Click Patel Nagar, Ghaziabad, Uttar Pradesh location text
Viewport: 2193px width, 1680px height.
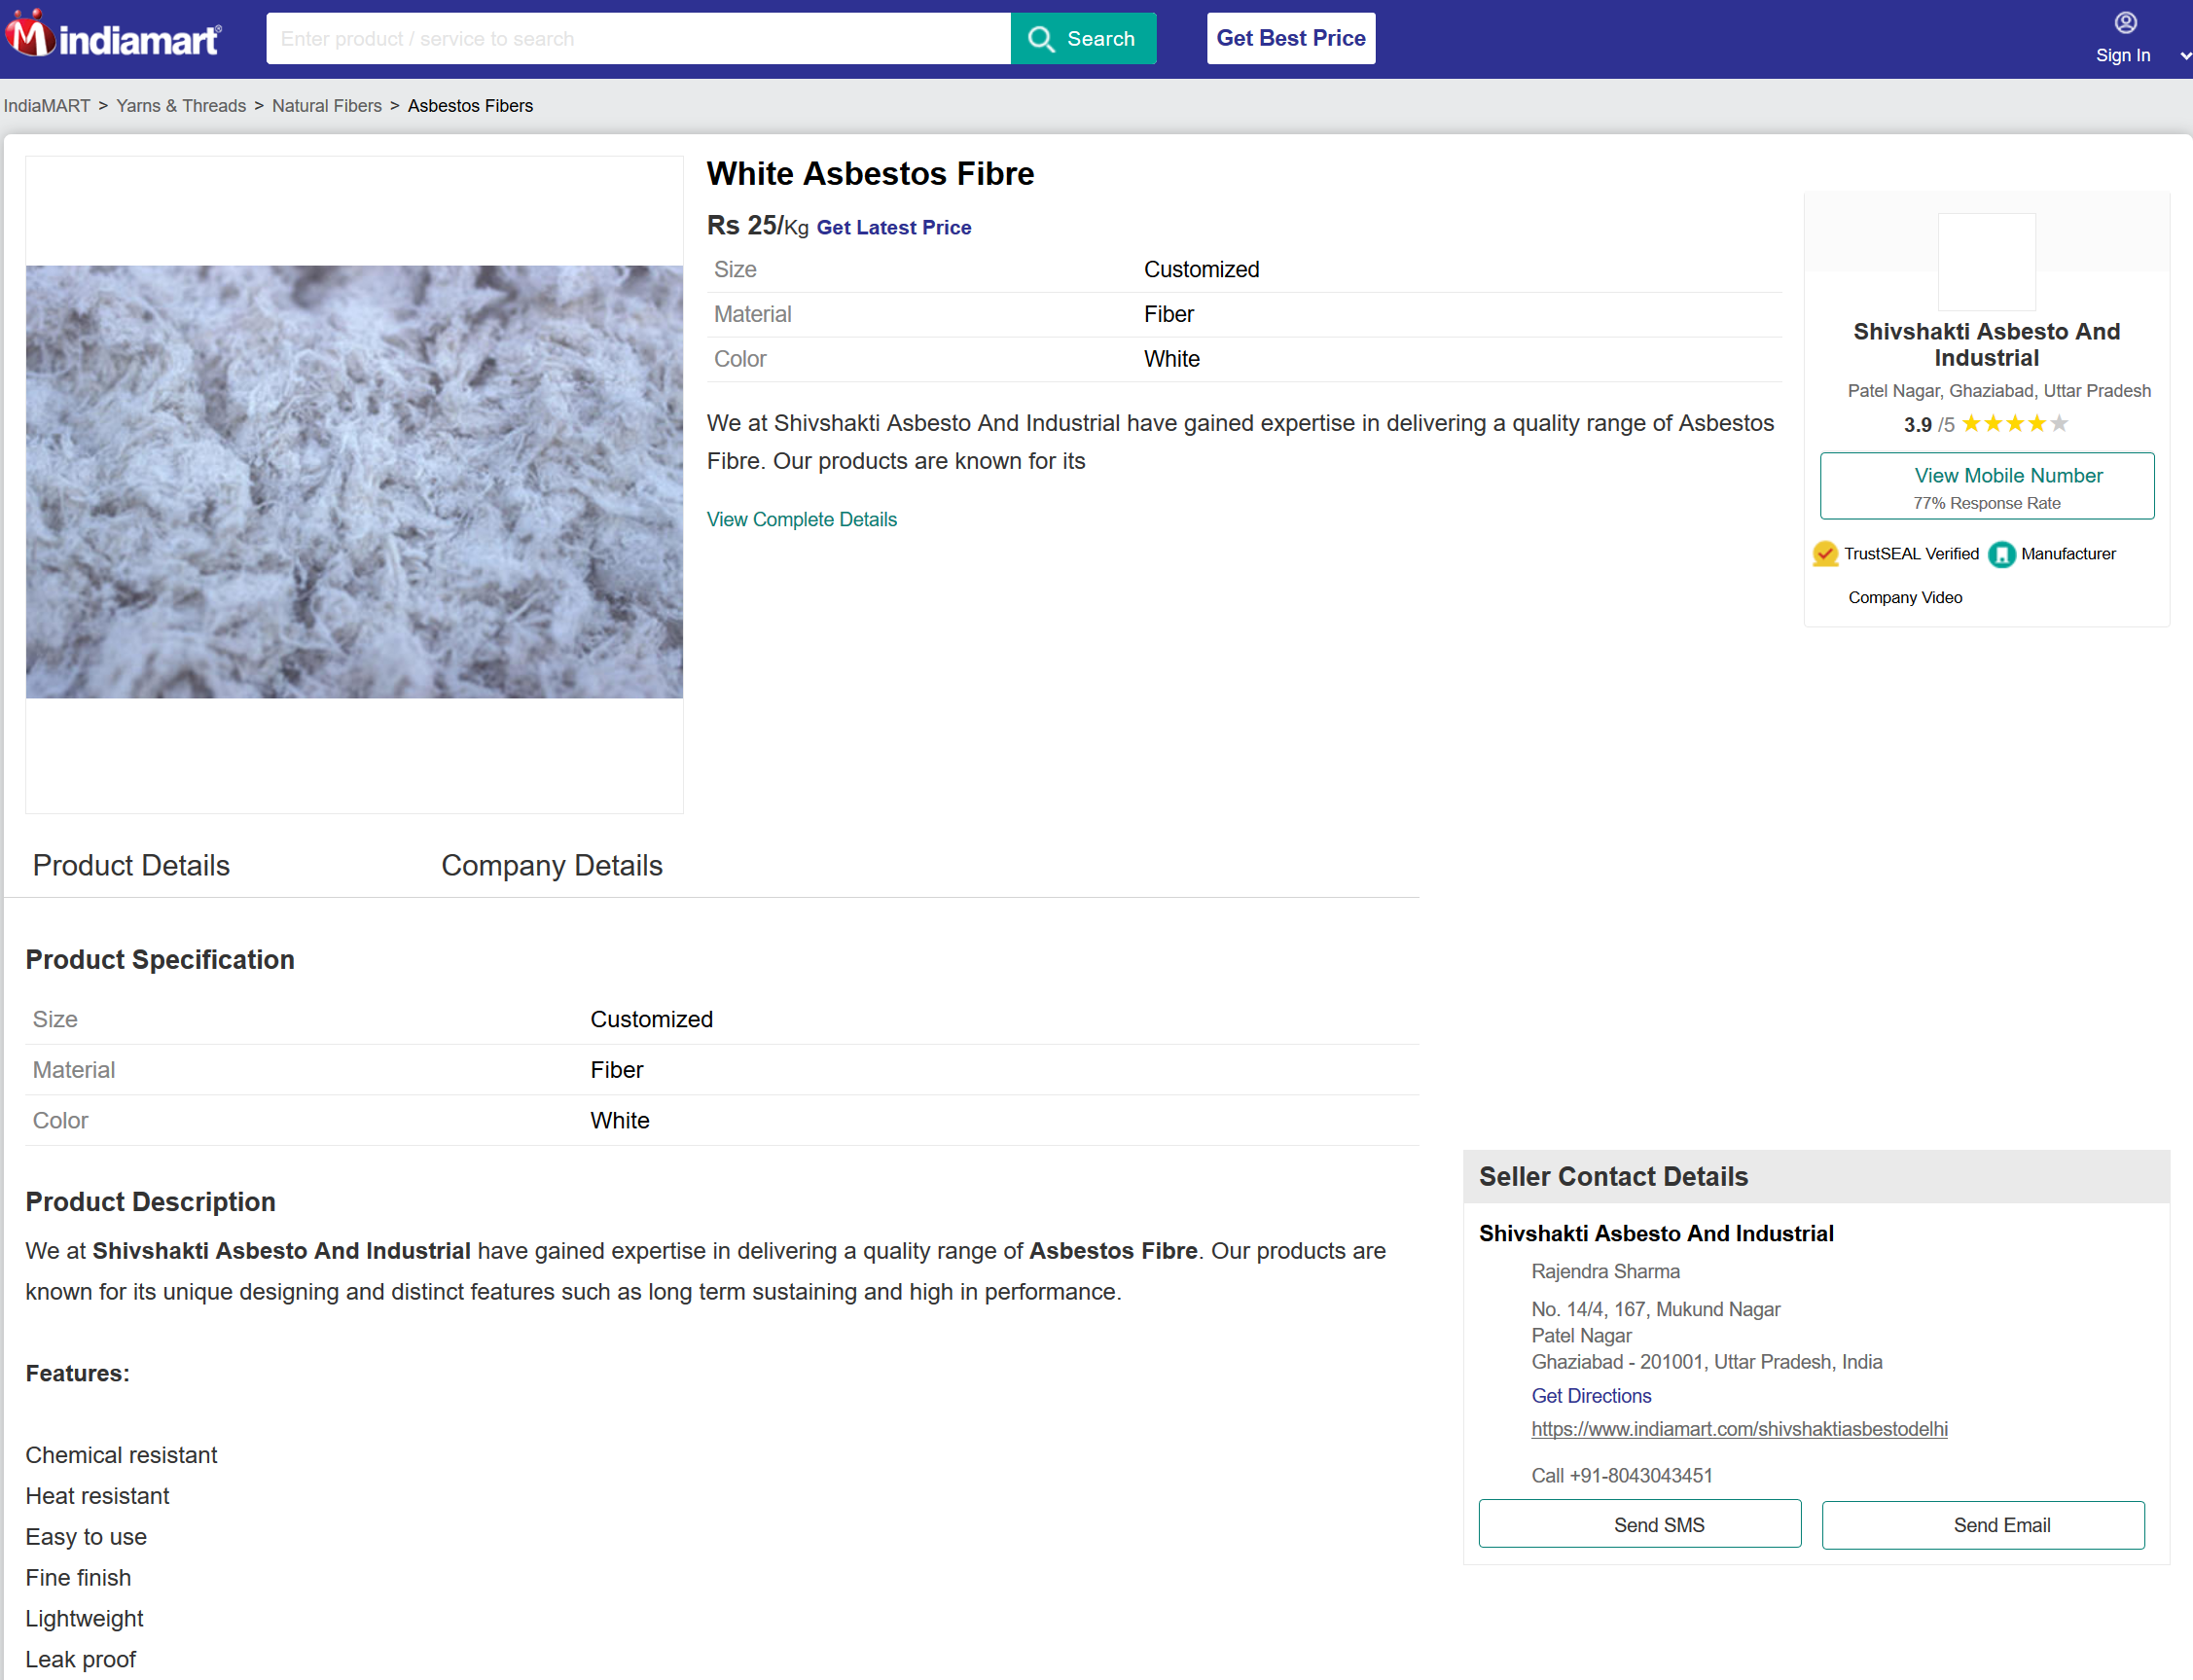click(x=1998, y=391)
